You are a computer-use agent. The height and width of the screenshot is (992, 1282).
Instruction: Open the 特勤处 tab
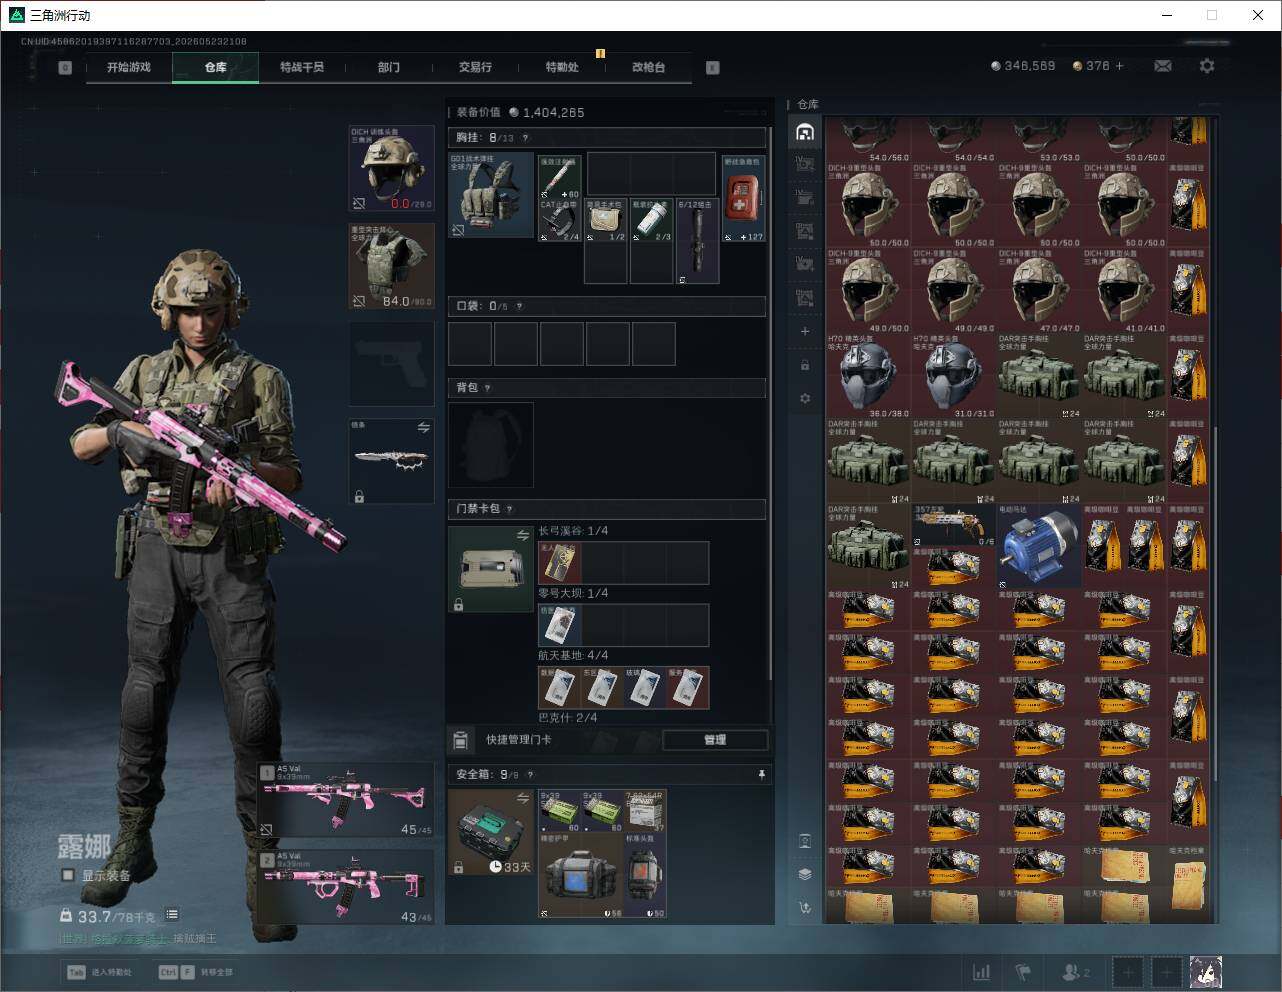562,67
